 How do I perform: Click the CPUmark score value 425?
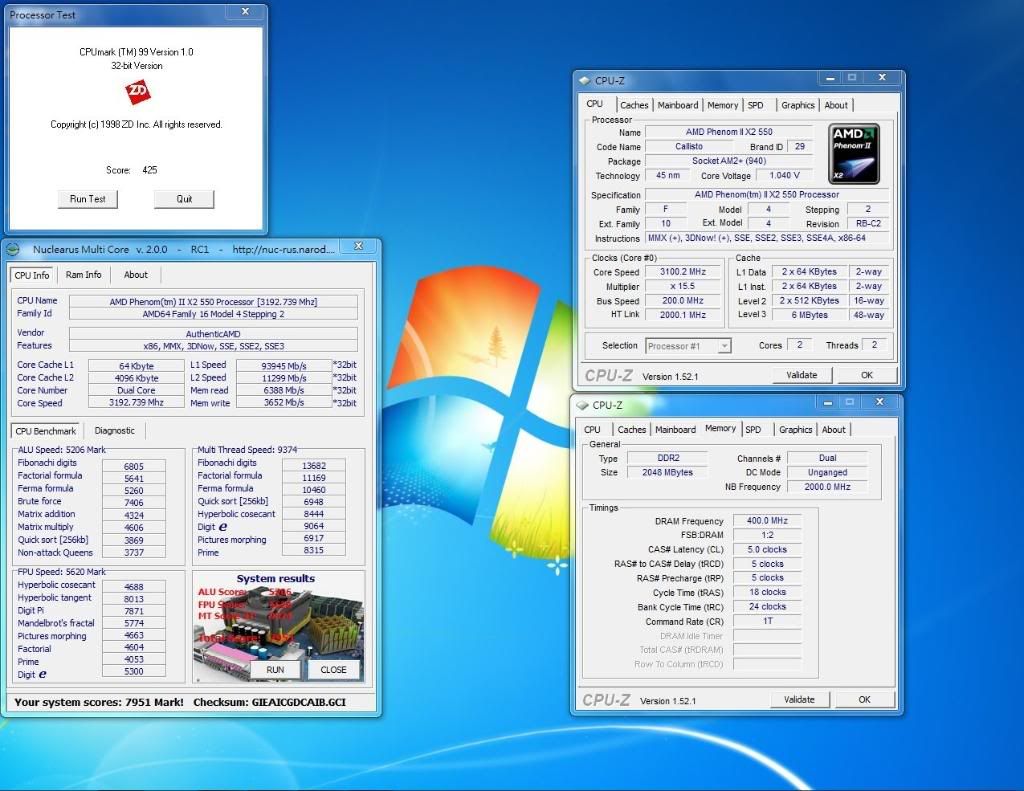tap(150, 170)
